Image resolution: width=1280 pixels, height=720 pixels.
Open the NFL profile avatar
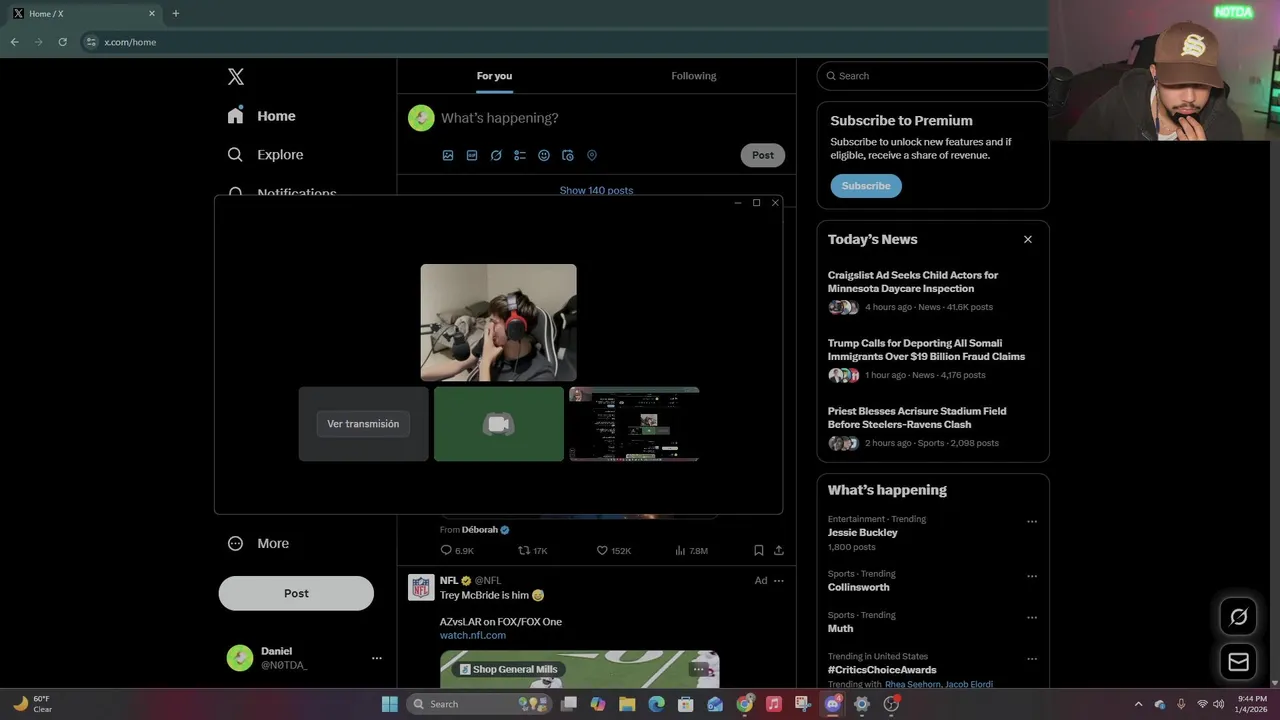pos(421,587)
